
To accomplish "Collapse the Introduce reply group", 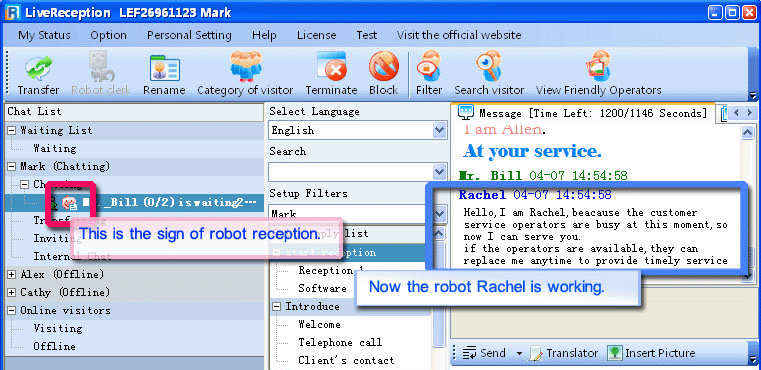I will tap(277, 307).
